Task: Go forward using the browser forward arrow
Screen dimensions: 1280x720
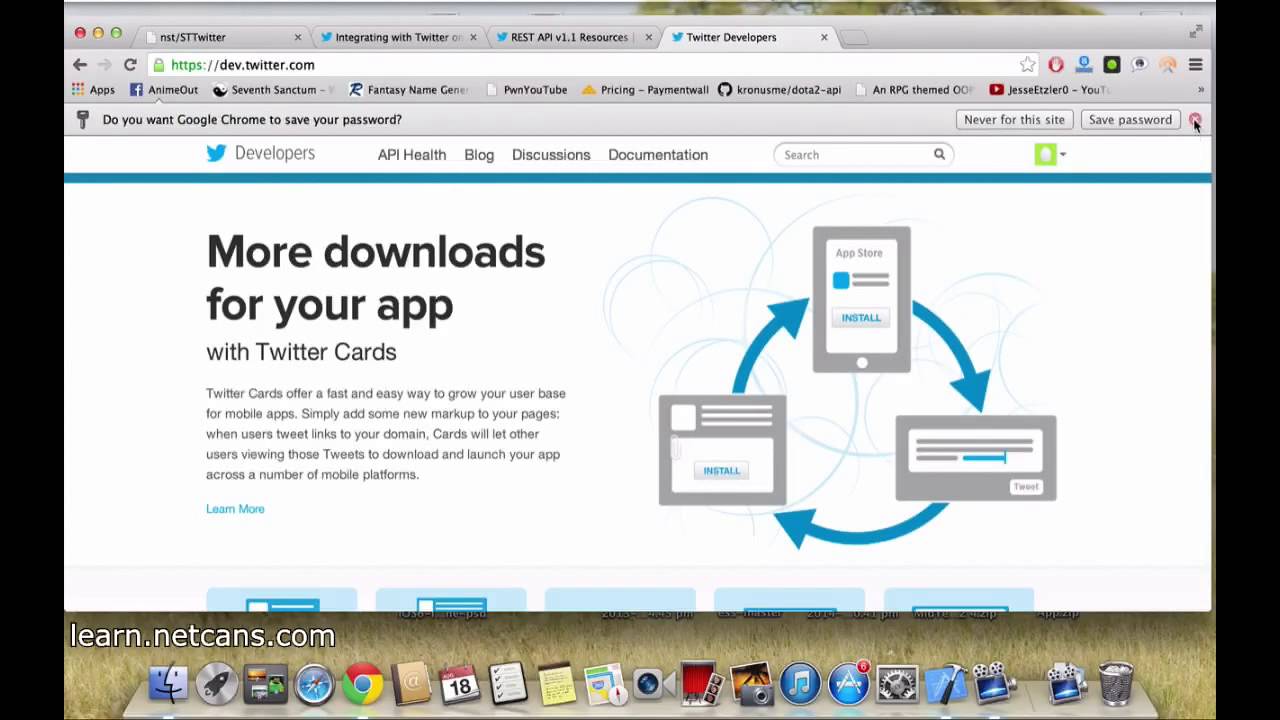Action: (104, 65)
